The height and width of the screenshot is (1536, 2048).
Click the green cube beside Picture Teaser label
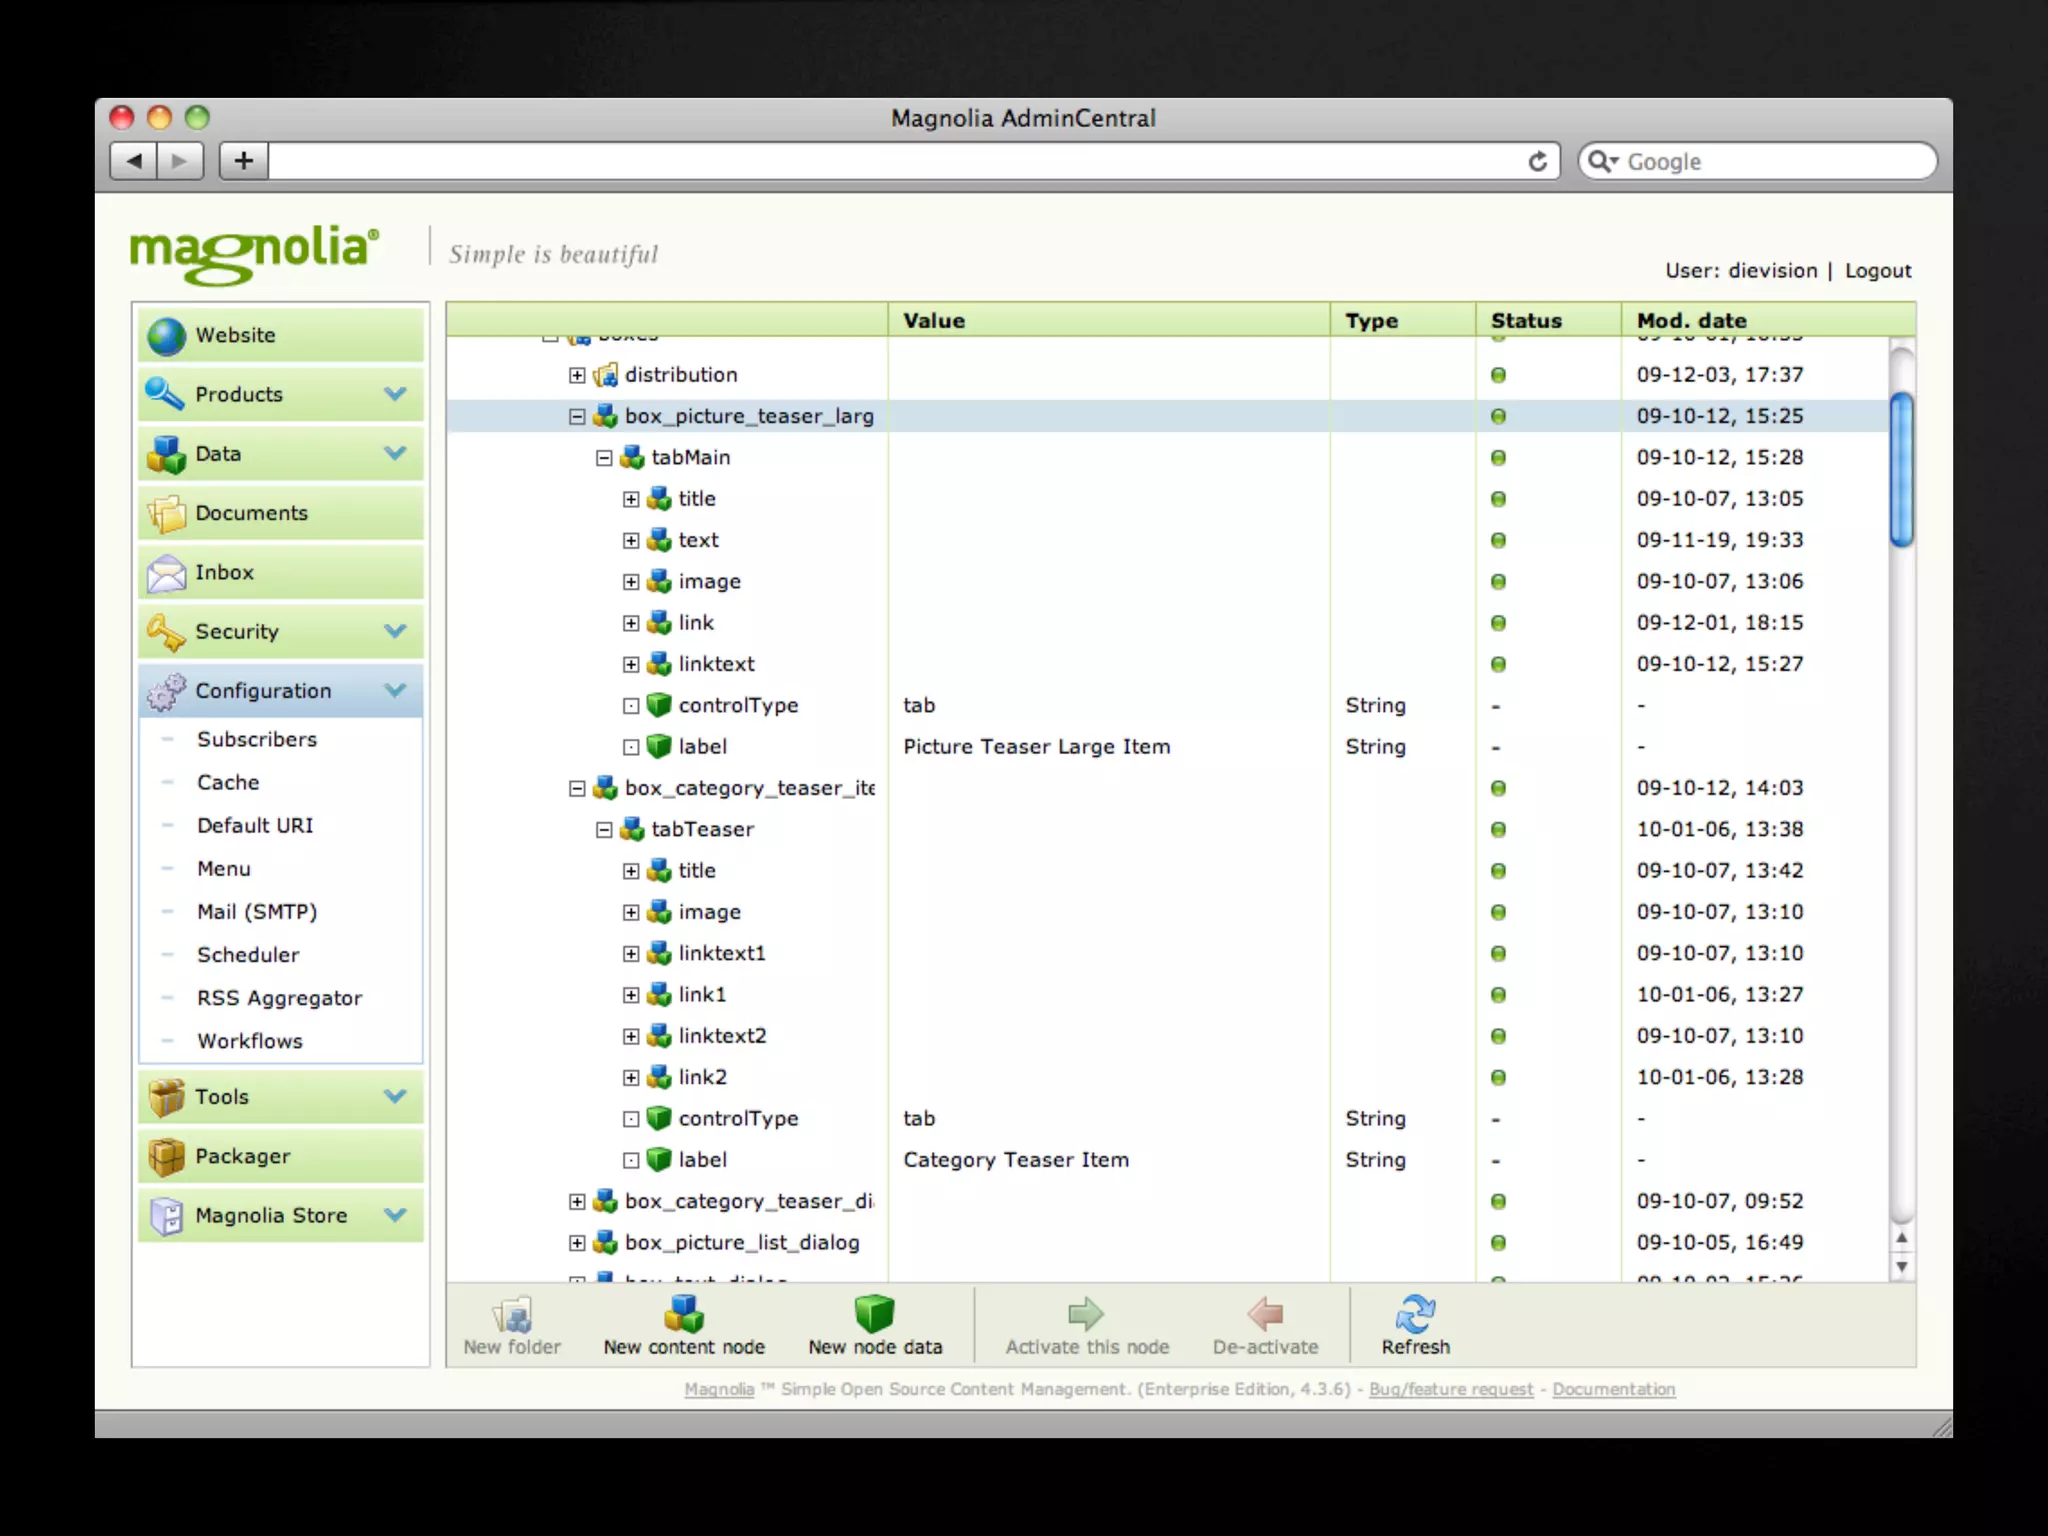tap(658, 746)
